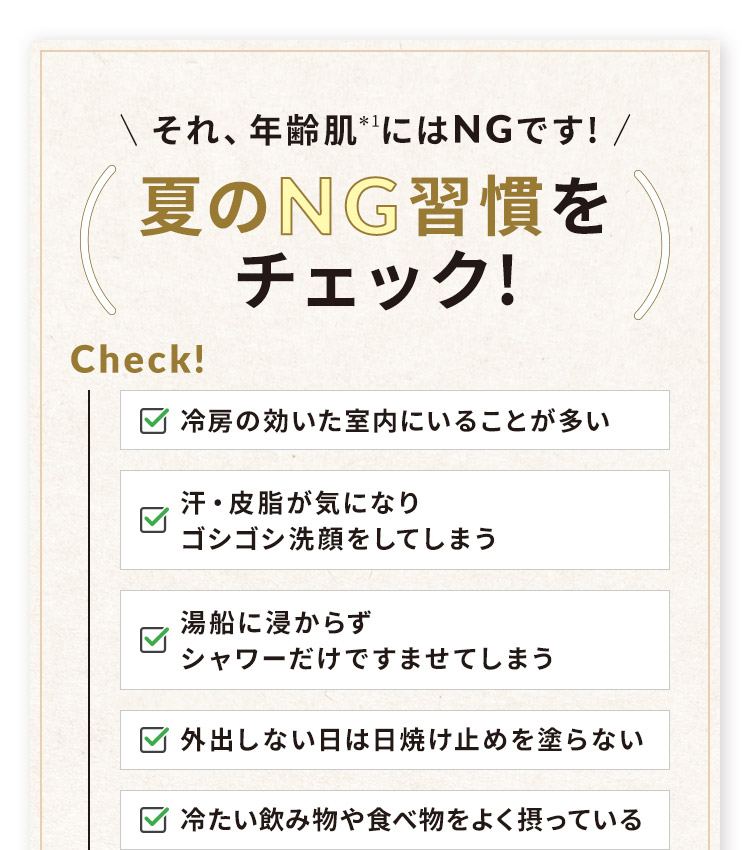The width and height of the screenshot is (750, 850).
Task: Toggle the checkbox for 冷房の効いた室内にいることが多い
Action: click(x=154, y=420)
